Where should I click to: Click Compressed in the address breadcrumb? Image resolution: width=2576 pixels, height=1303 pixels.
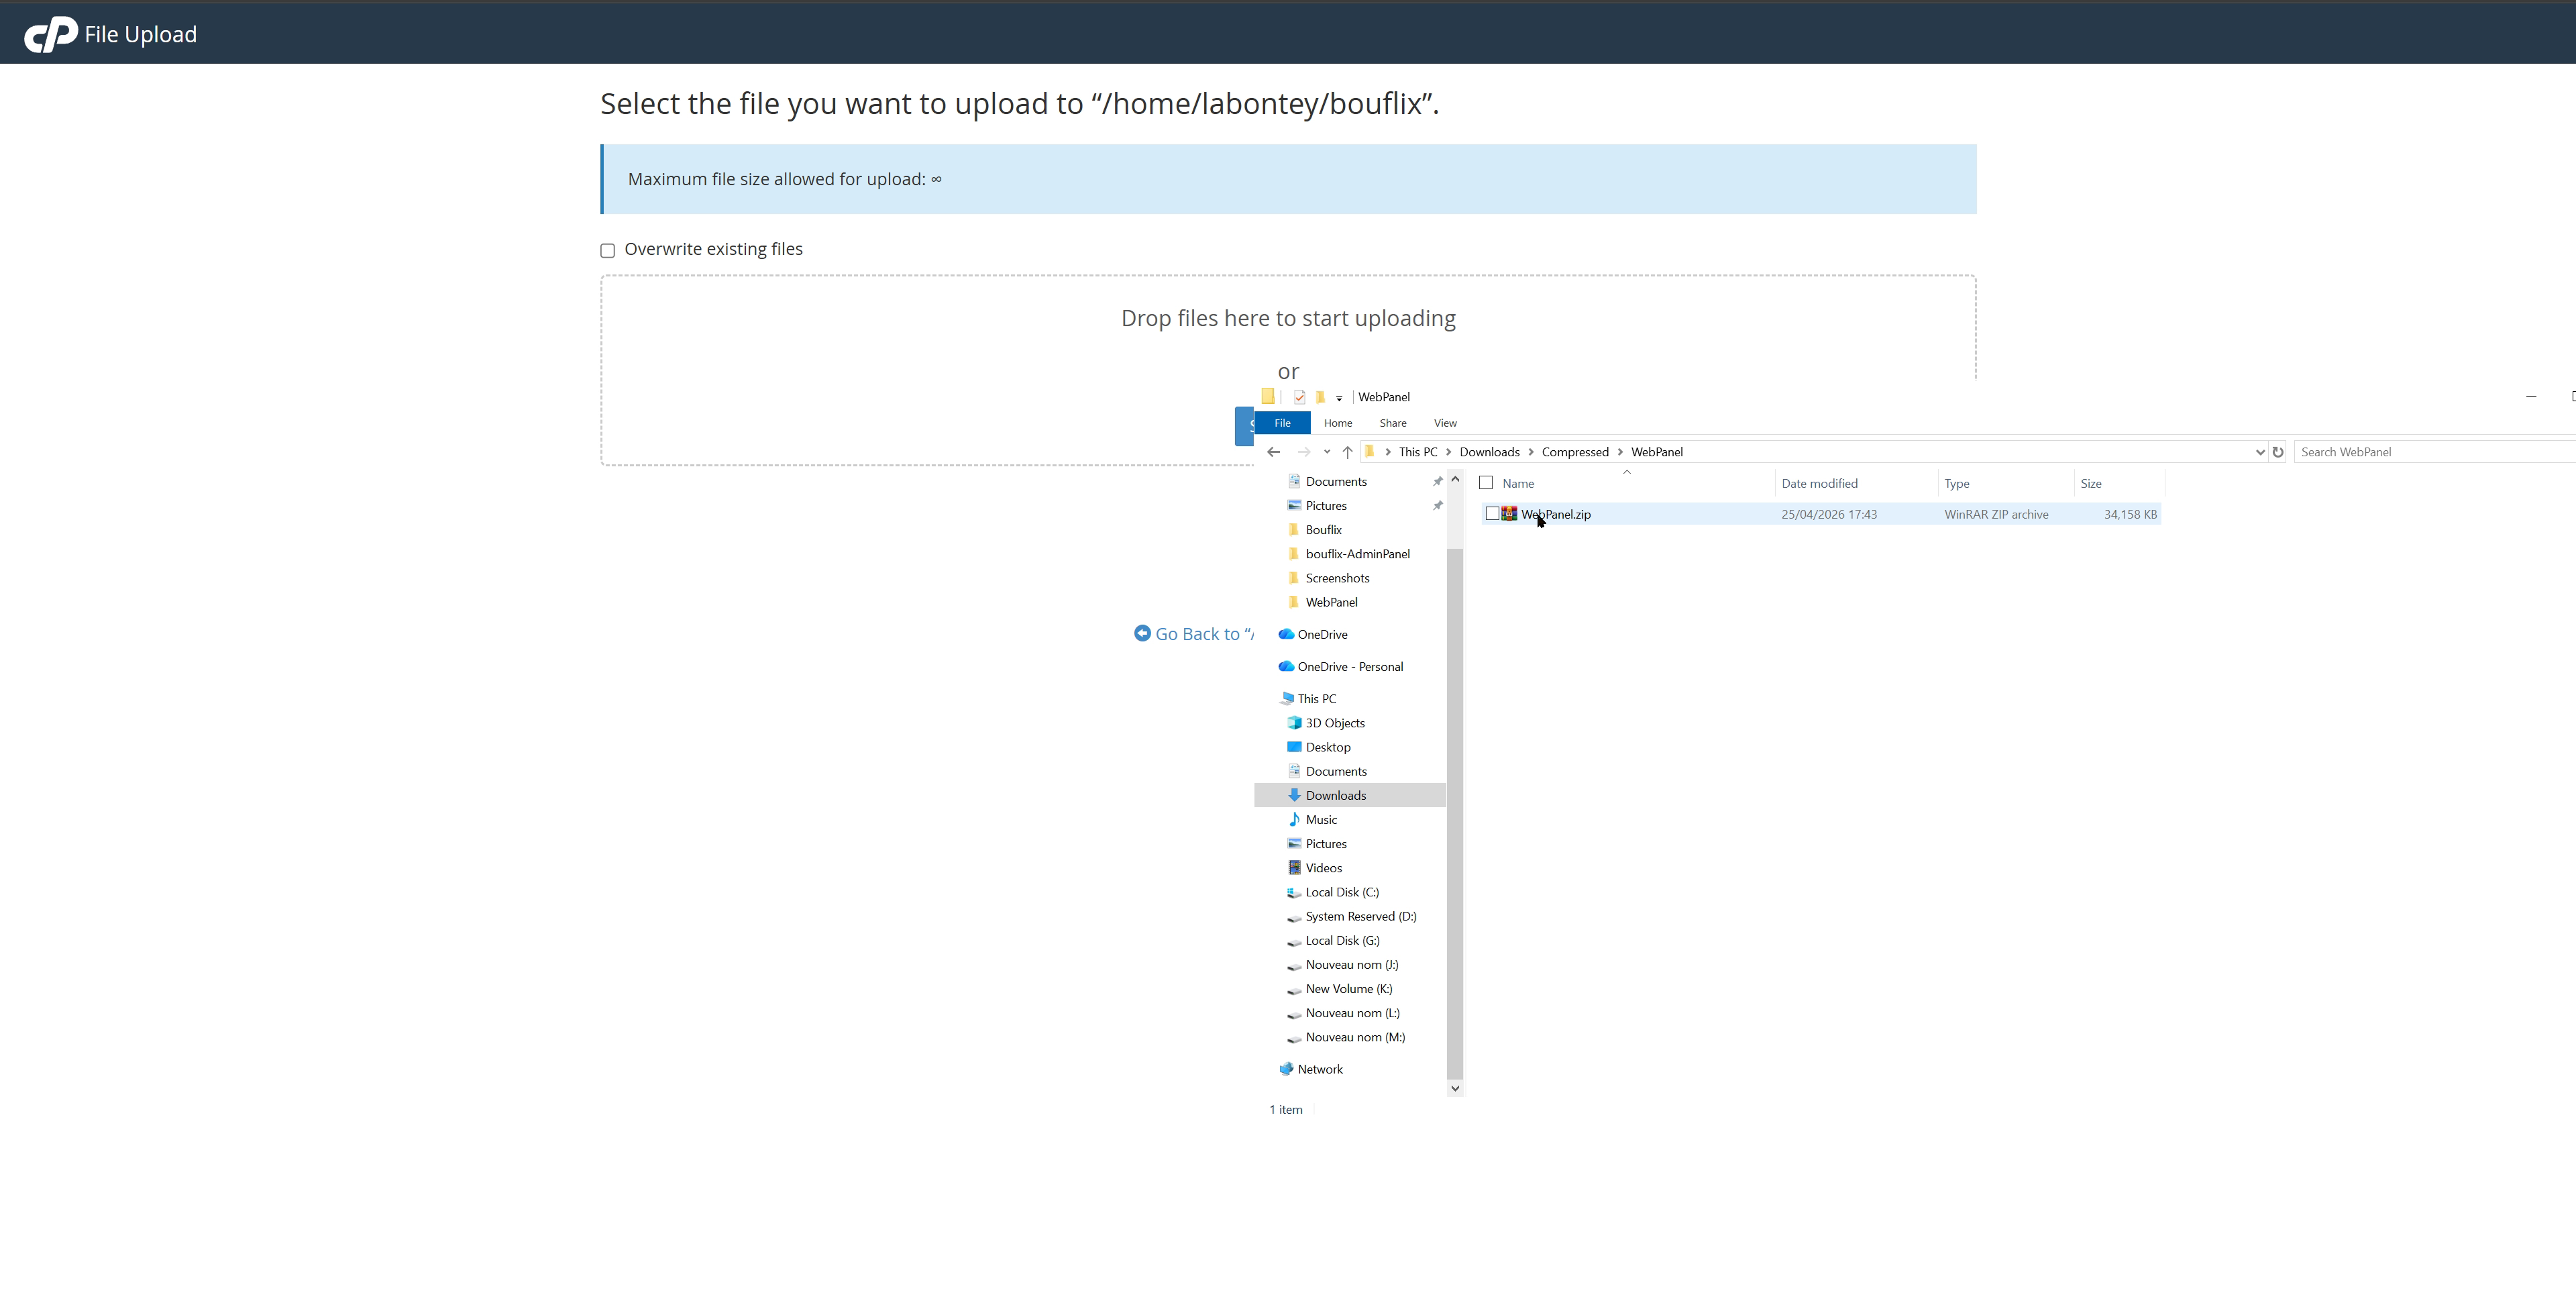point(1575,452)
